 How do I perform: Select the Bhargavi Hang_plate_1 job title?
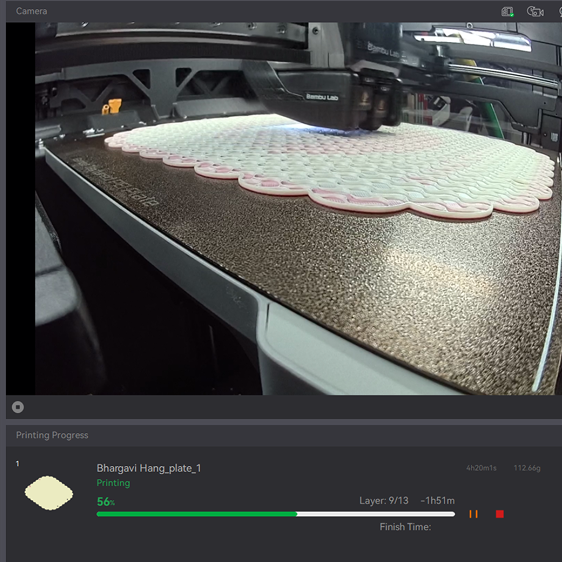click(x=149, y=468)
